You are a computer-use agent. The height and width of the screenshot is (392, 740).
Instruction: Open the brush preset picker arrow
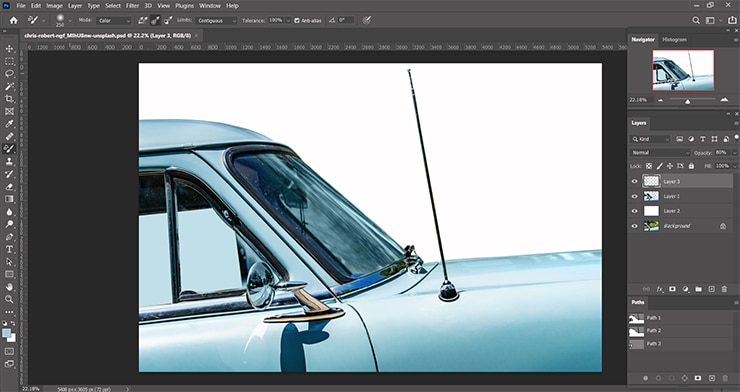click(70, 21)
